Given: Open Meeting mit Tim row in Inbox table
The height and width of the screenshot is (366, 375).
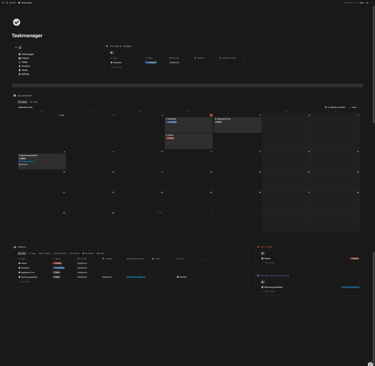Looking at the screenshot, I should click(x=27, y=272).
